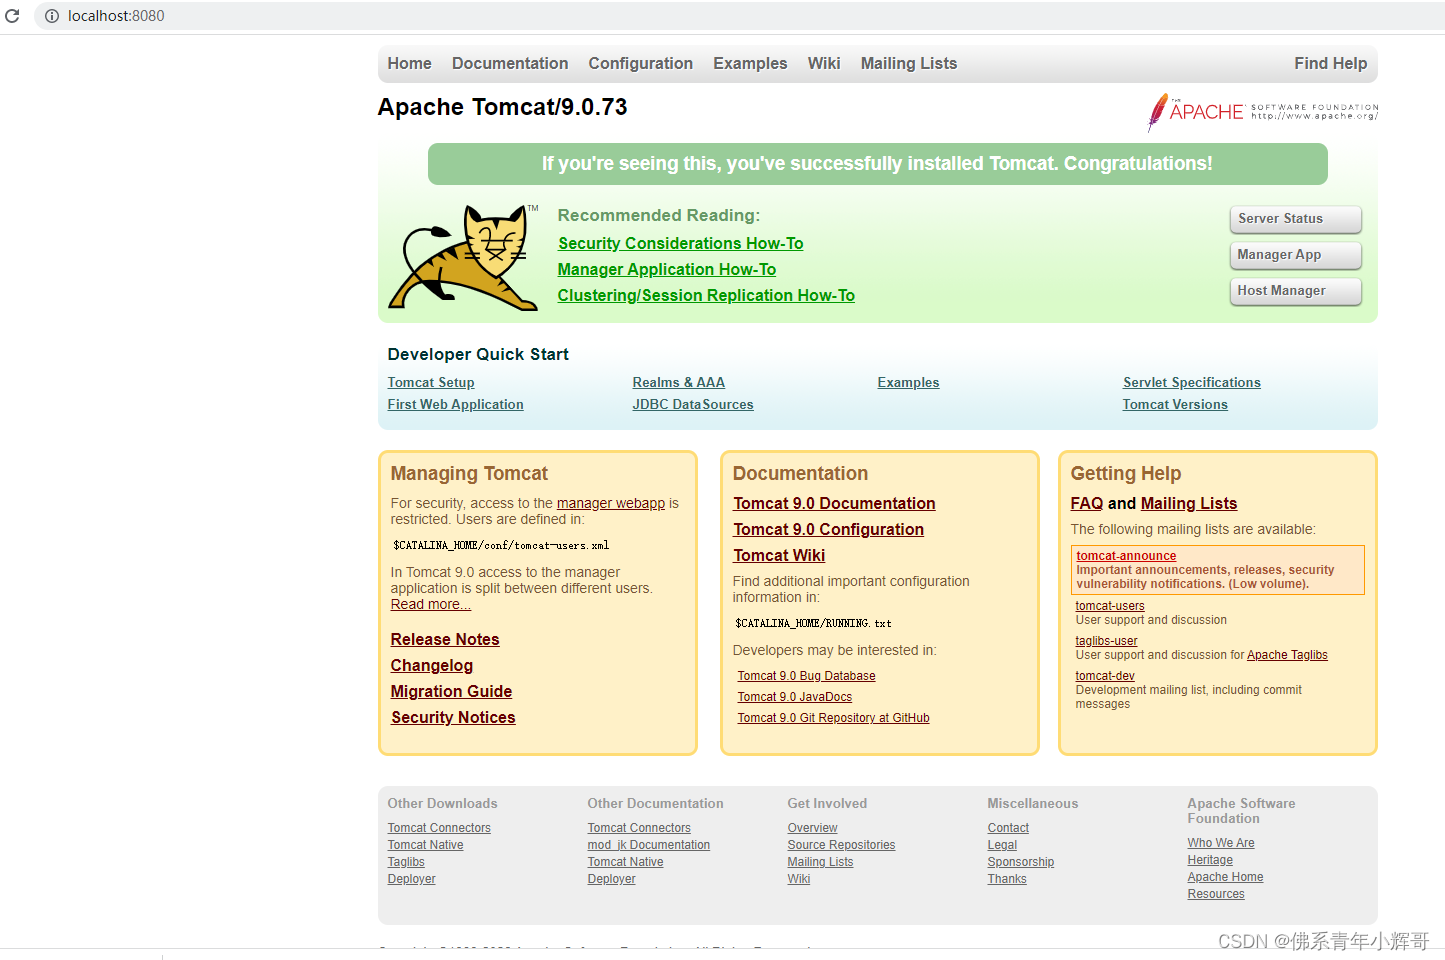This screenshot has width=1445, height=960.
Task: Open the FAQ link in Getting Help
Action: point(1086,503)
